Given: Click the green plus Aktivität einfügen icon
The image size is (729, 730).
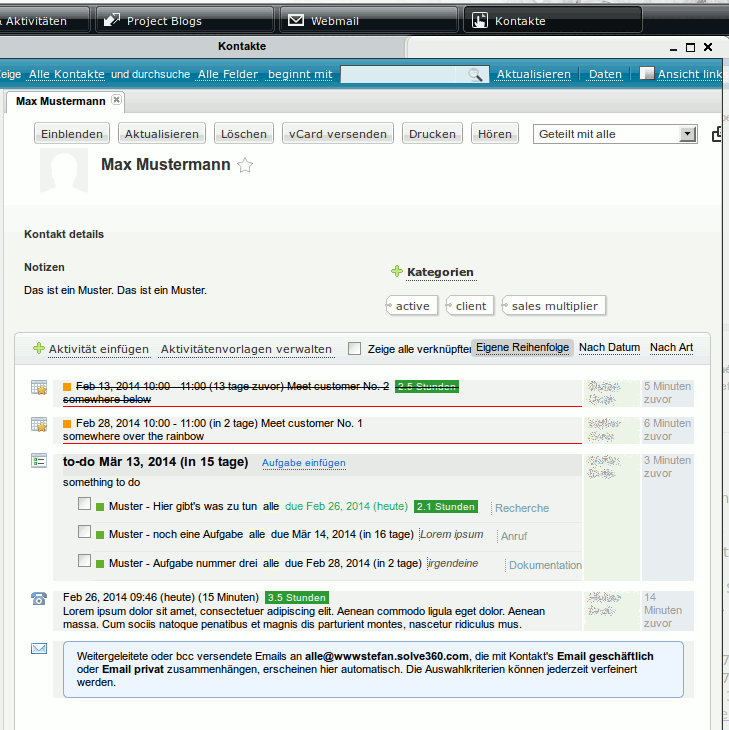Looking at the screenshot, I should pyautogui.click(x=39, y=348).
